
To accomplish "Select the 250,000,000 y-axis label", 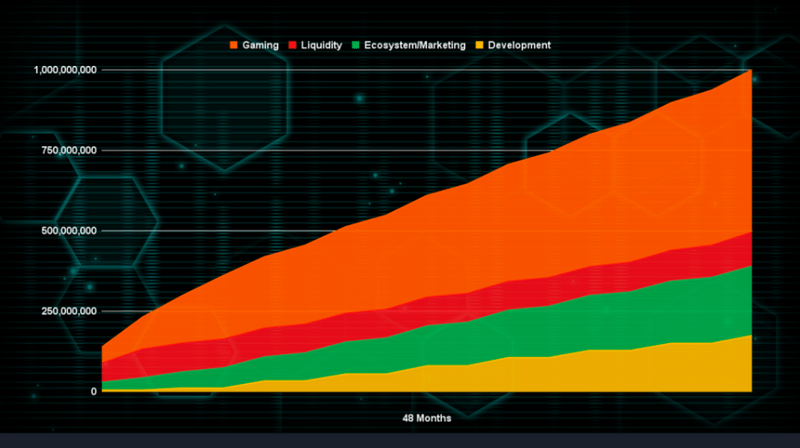I will (69, 311).
